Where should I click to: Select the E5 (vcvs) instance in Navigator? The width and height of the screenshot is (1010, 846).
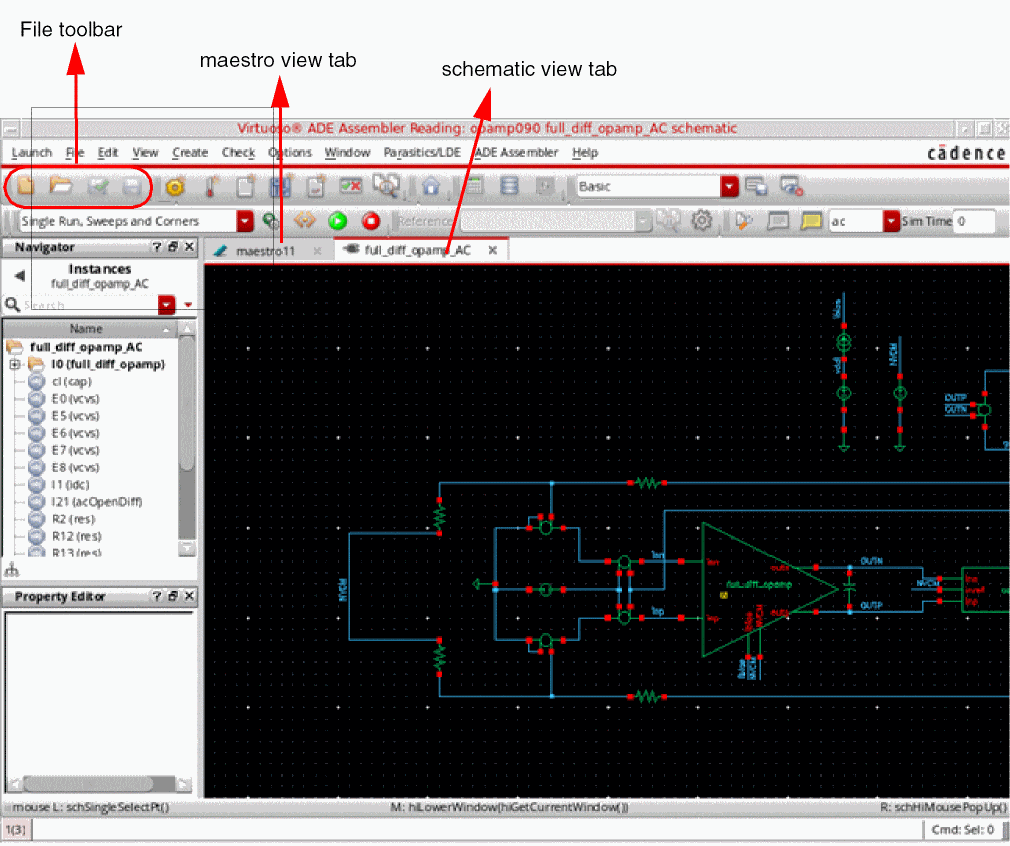click(x=76, y=415)
